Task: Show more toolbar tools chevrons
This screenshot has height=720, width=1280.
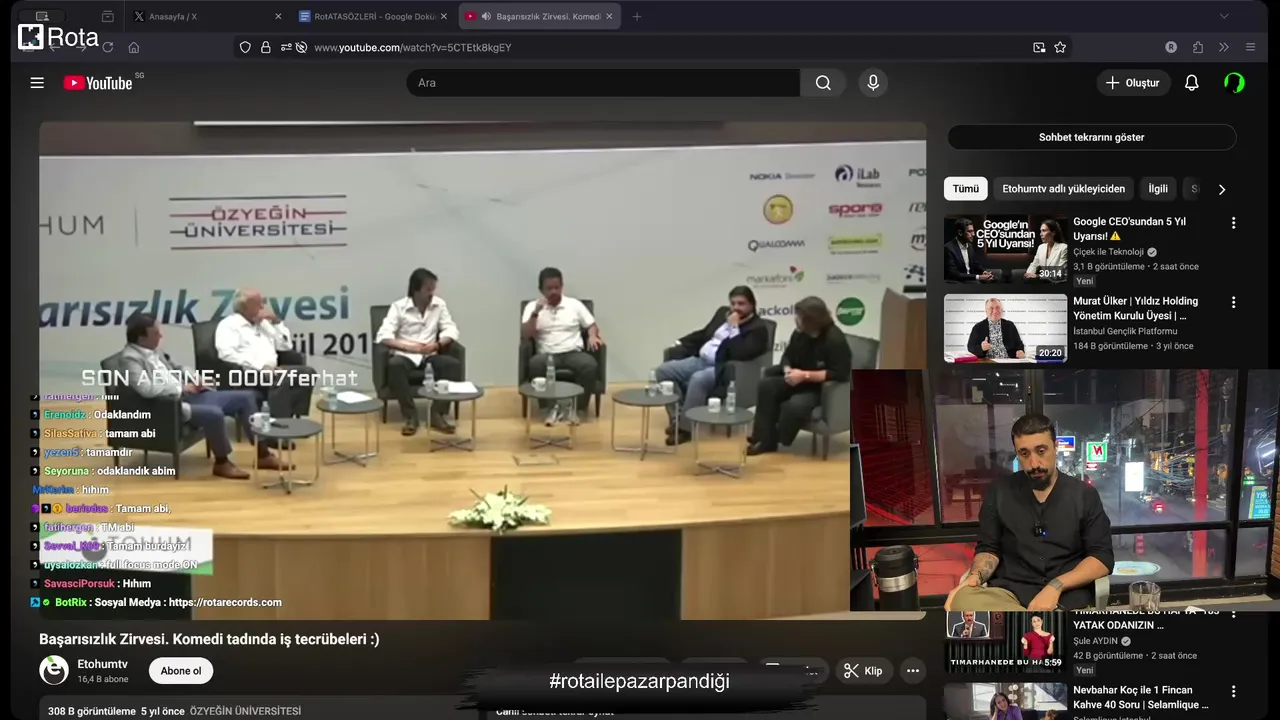Action: (1224, 47)
